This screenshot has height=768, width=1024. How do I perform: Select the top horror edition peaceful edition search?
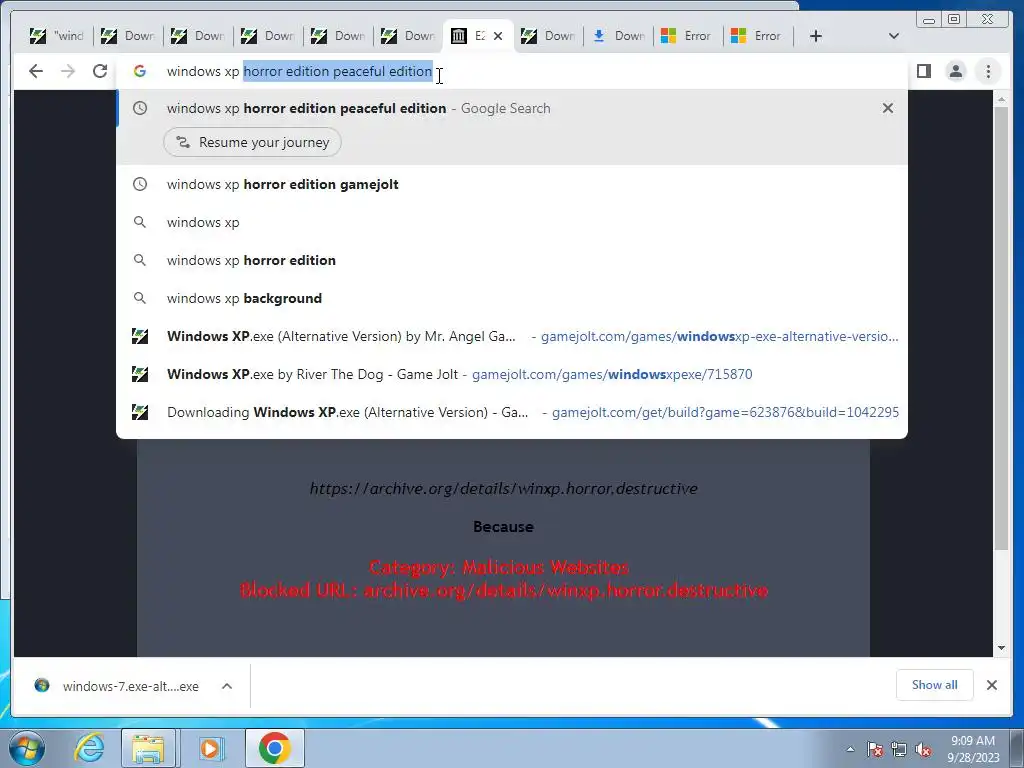pyautogui.click(x=512, y=108)
